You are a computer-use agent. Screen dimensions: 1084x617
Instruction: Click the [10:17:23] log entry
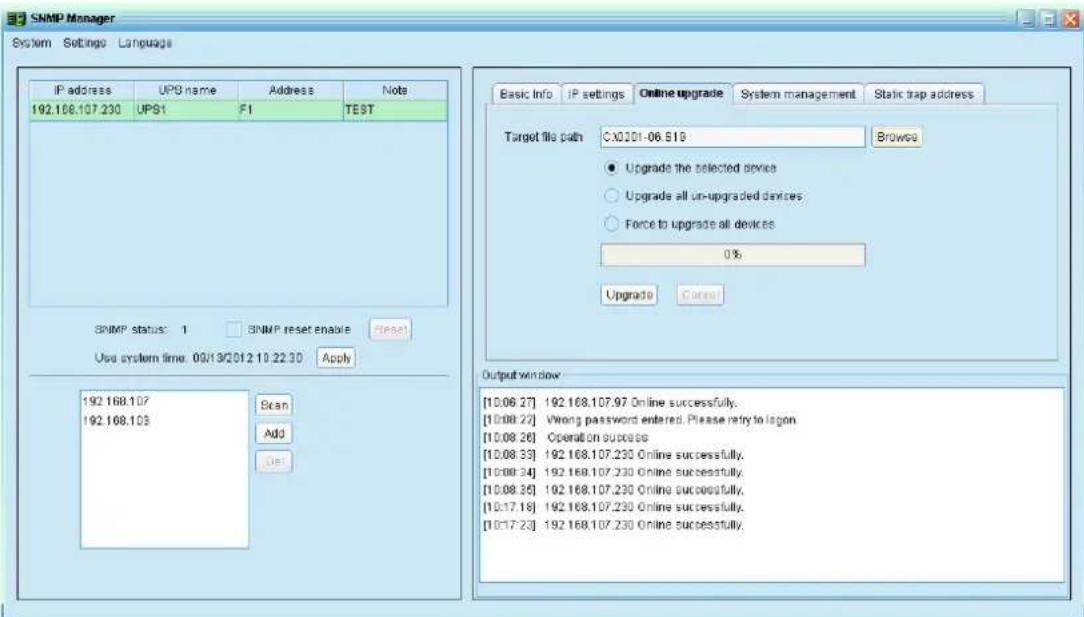tap(613, 525)
